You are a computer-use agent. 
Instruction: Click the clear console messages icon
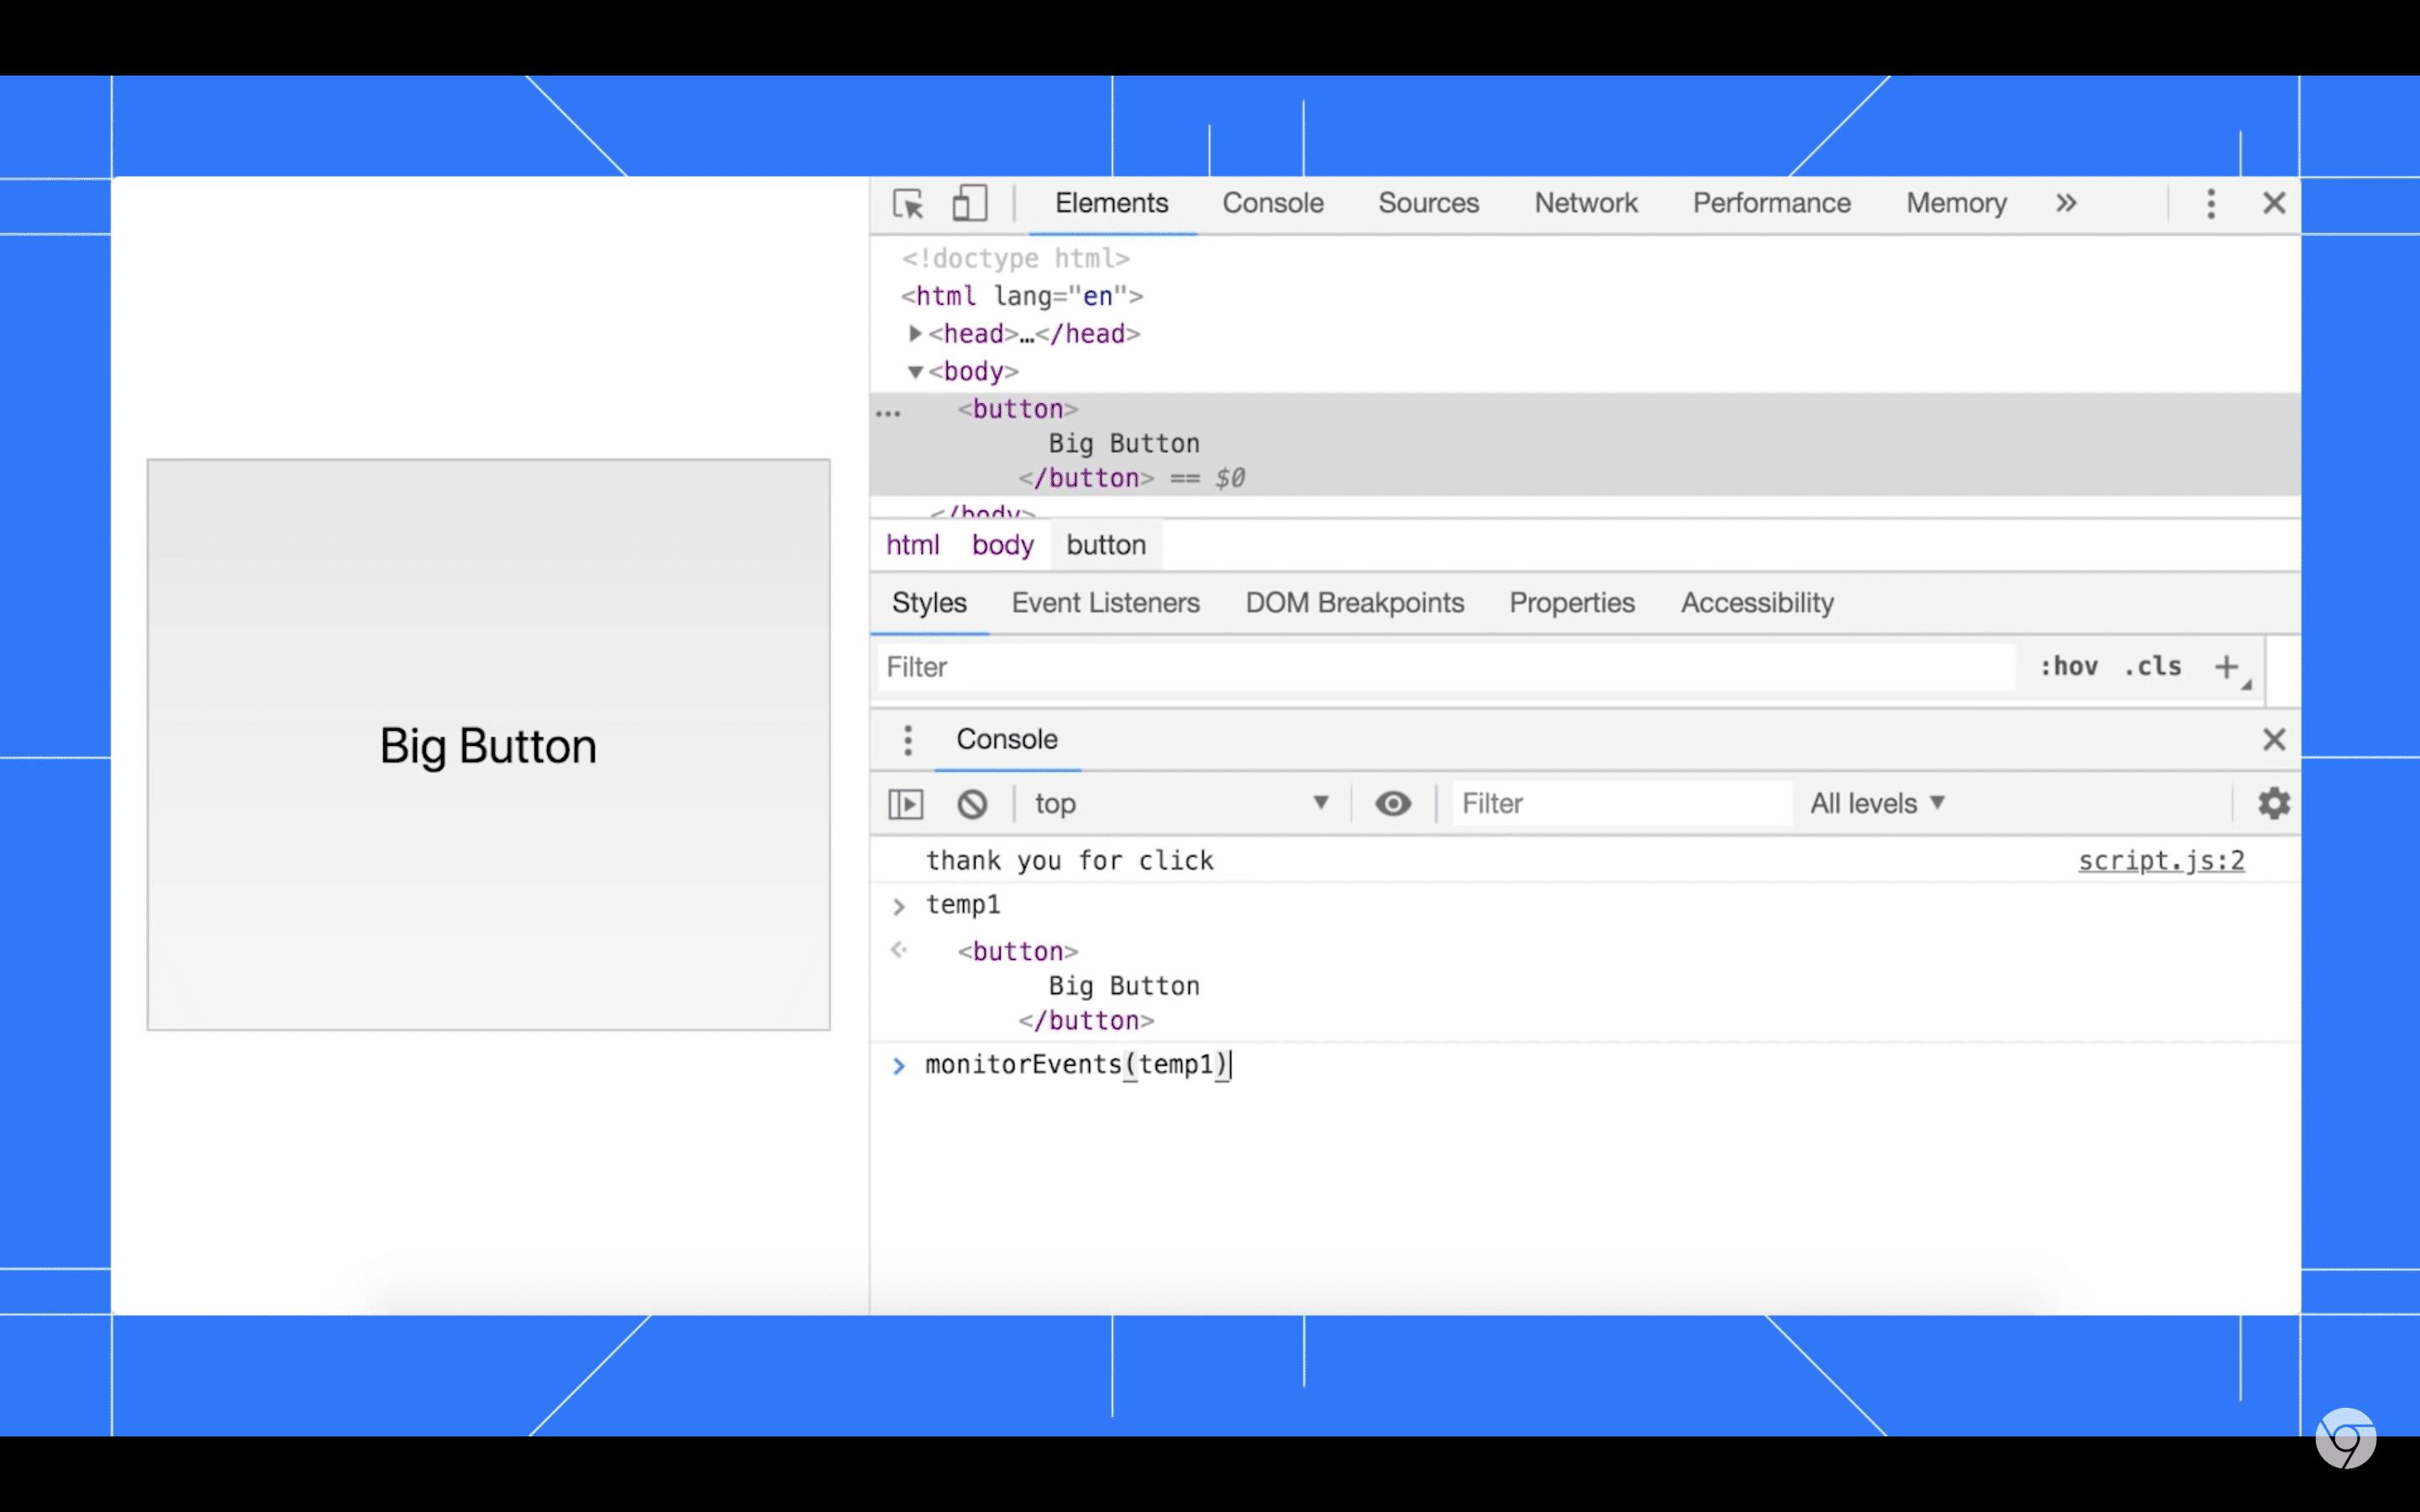971,803
